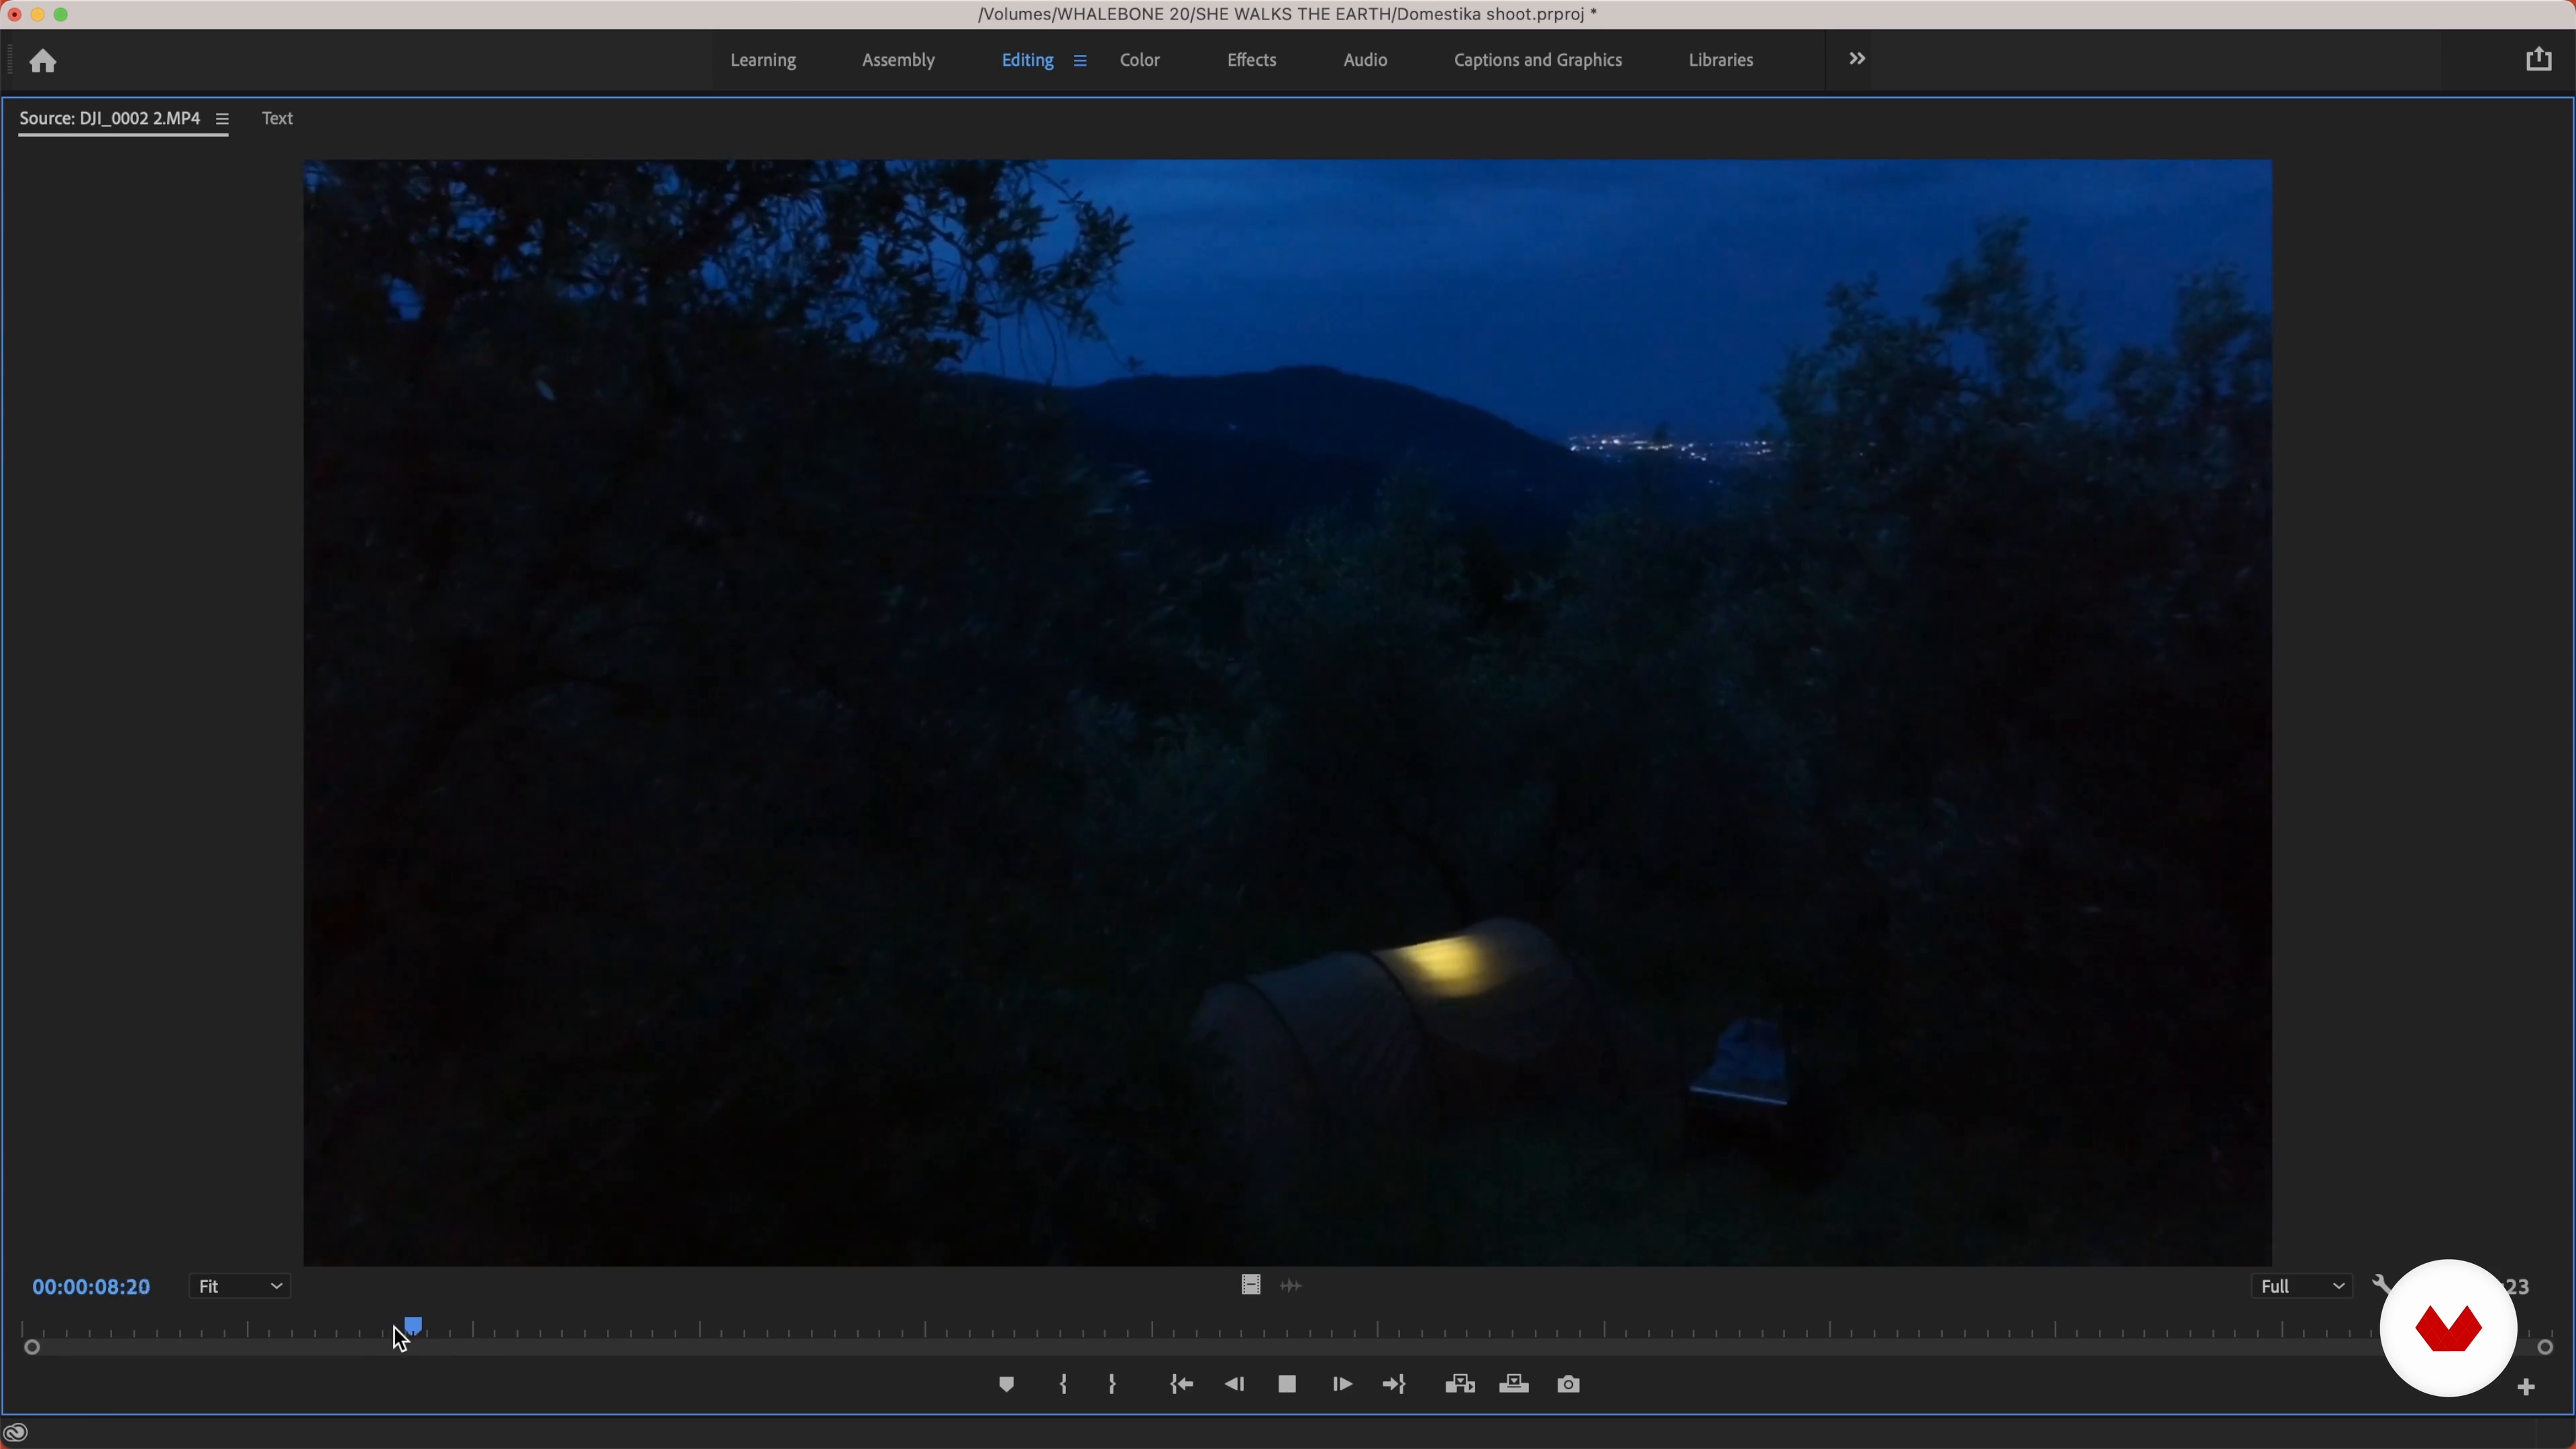Open the Learning workspace
Screen dimensions: 2576x1449
[x=763, y=61]
